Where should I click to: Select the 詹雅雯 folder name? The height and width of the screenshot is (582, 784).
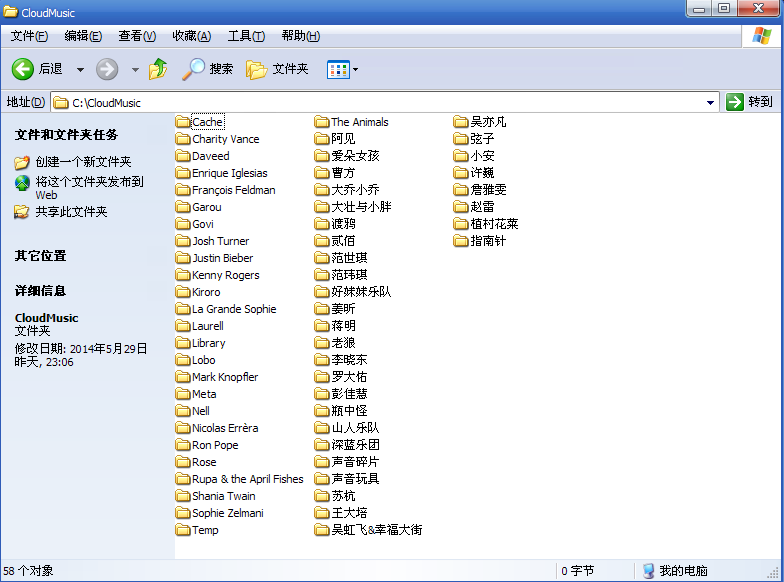coord(488,190)
